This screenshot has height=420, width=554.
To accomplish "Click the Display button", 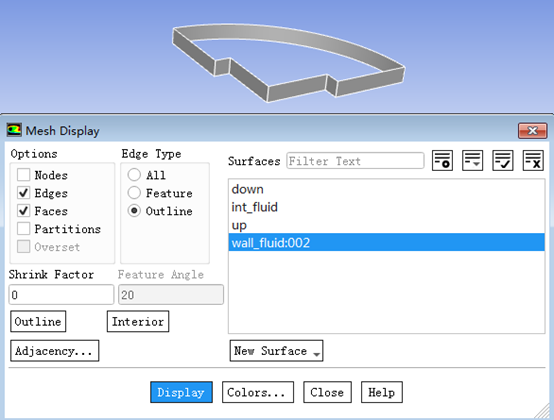I will point(181,392).
